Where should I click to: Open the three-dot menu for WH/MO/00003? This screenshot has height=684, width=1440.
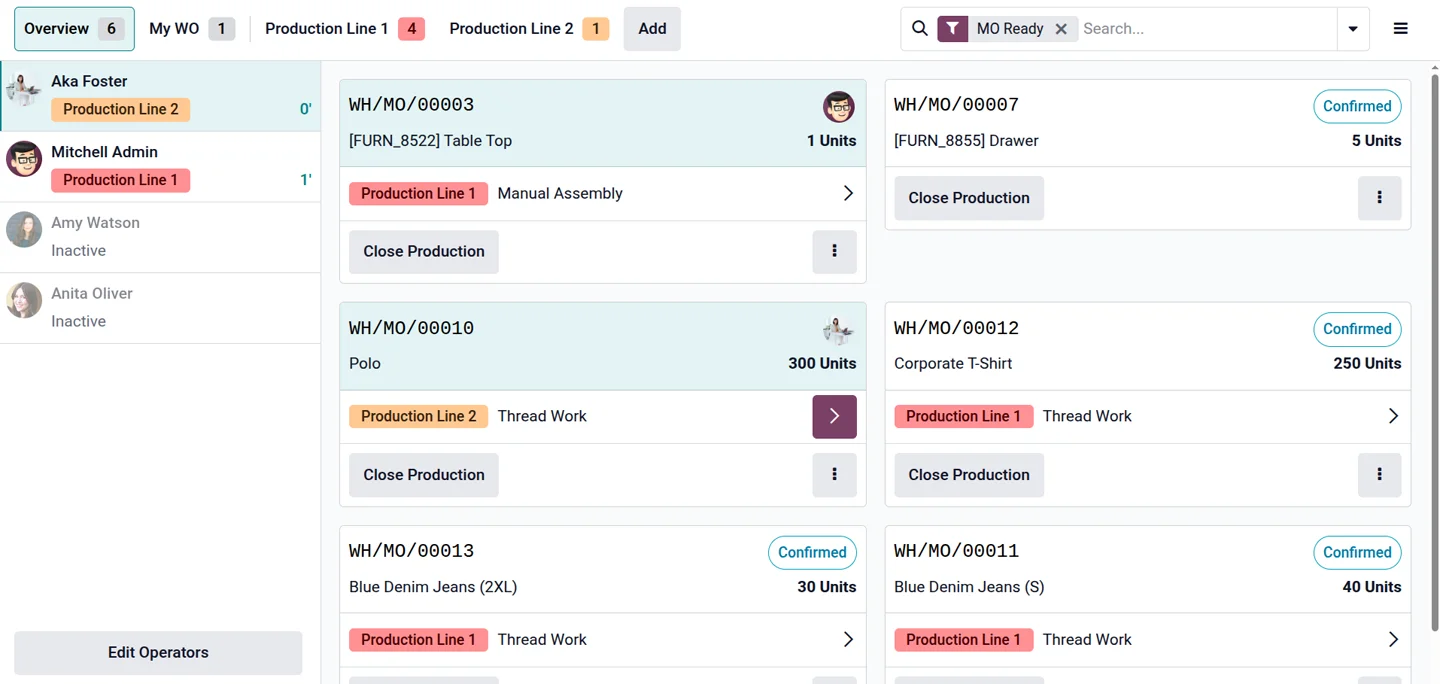(834, 251)
